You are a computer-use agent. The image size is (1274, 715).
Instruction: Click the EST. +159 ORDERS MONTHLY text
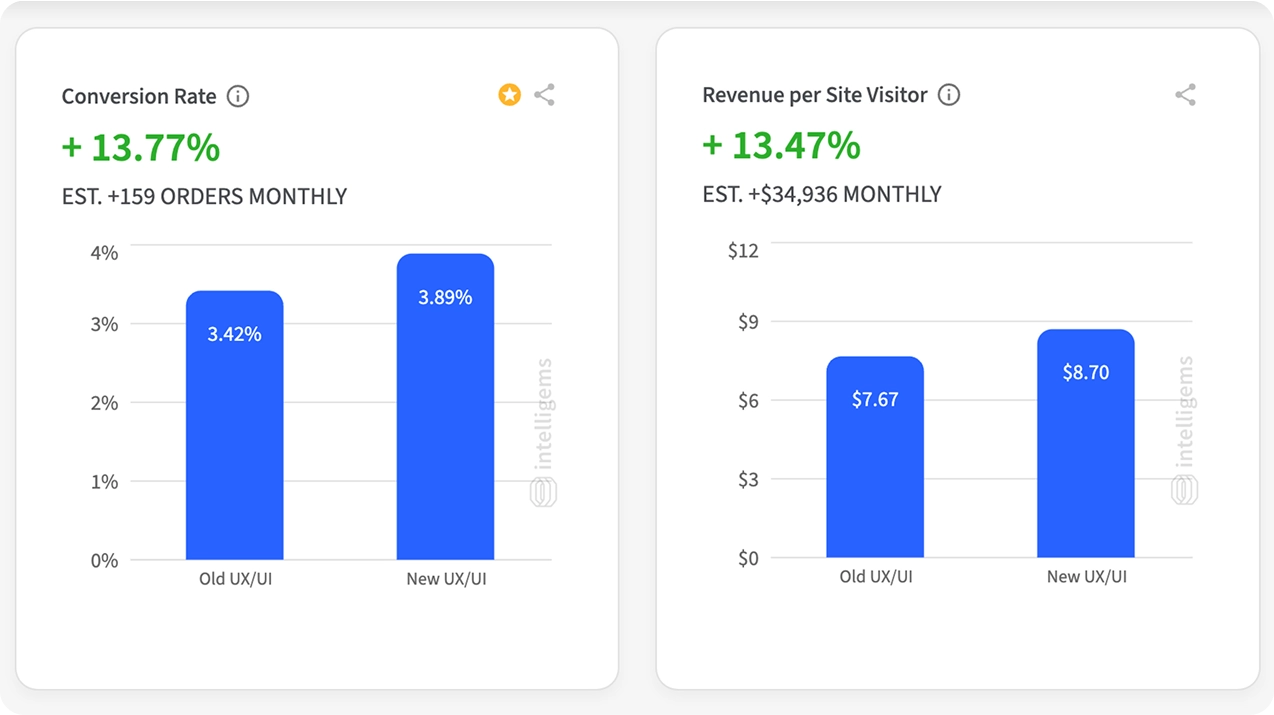click(x=204, y=196)
